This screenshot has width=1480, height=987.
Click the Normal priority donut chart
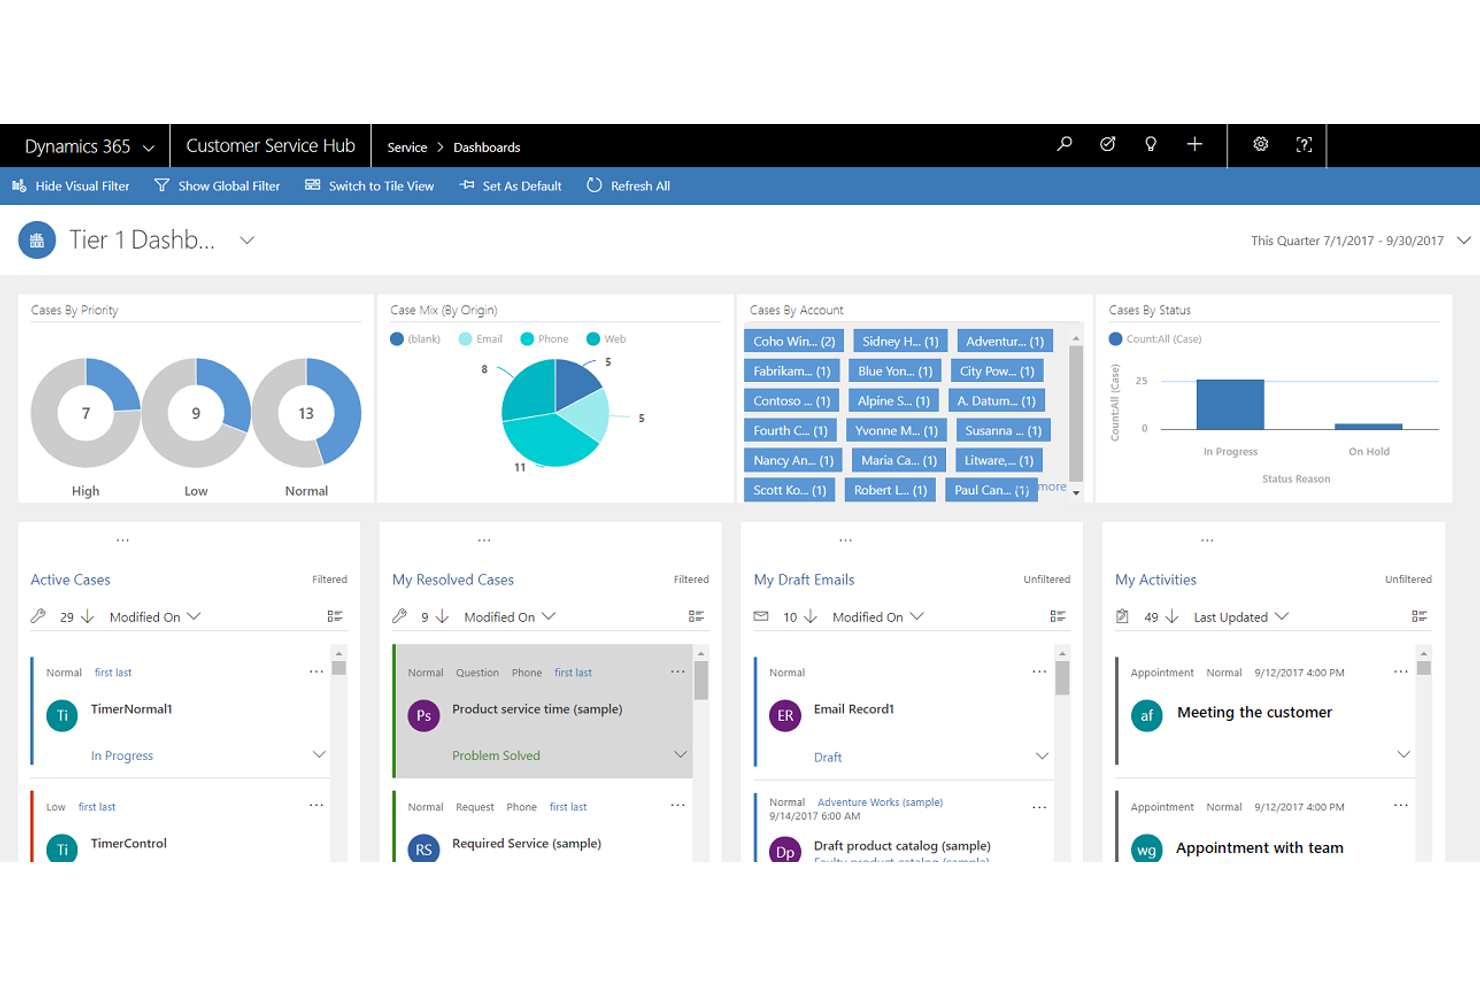(x=306, y=413)
